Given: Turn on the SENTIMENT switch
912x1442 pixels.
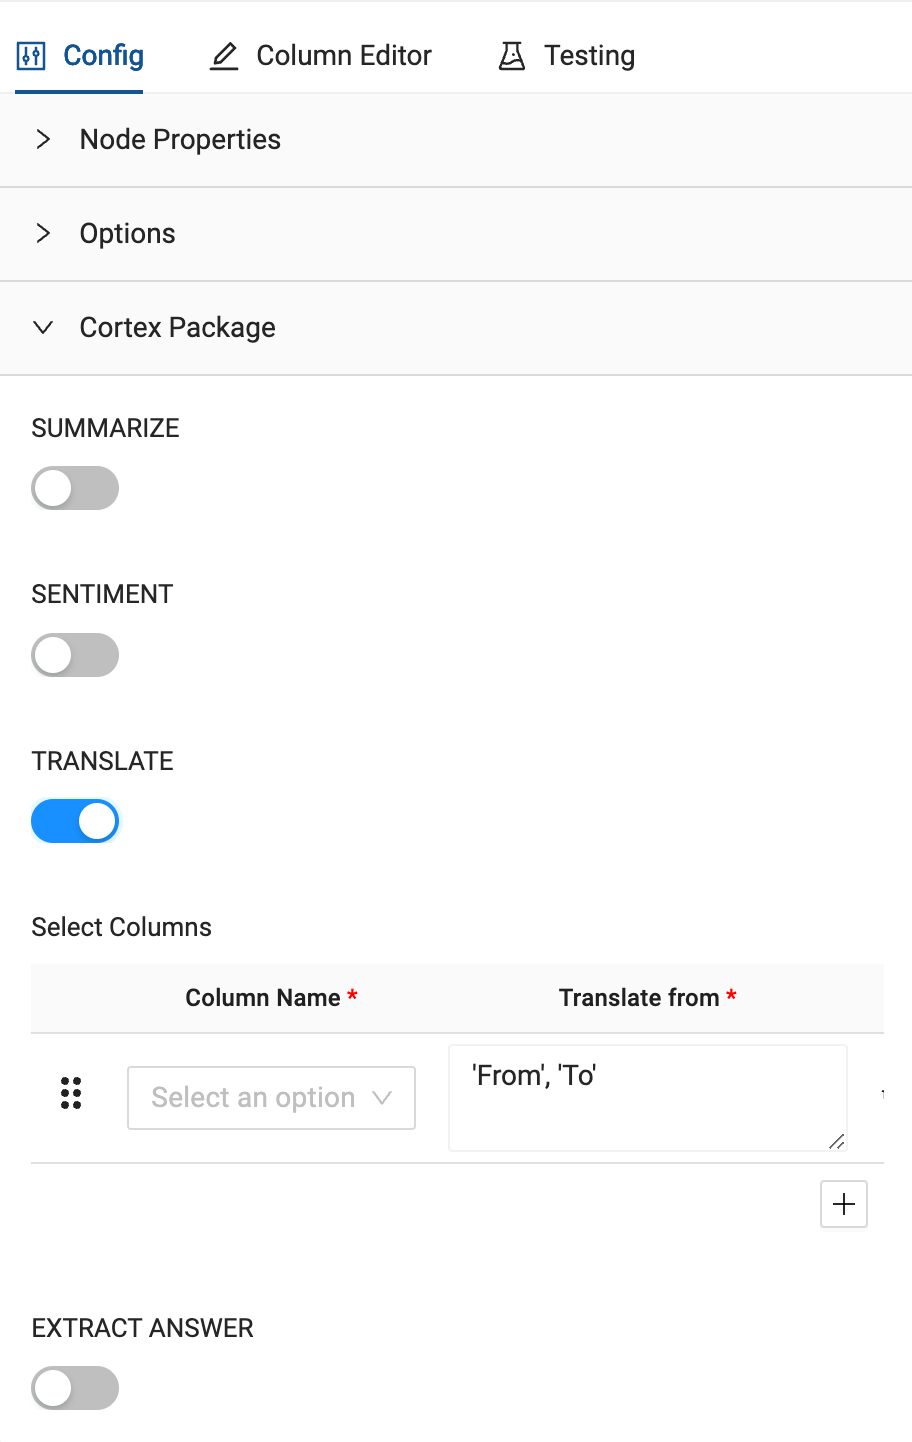Looking at the screenshot, I should coord(75,655).
